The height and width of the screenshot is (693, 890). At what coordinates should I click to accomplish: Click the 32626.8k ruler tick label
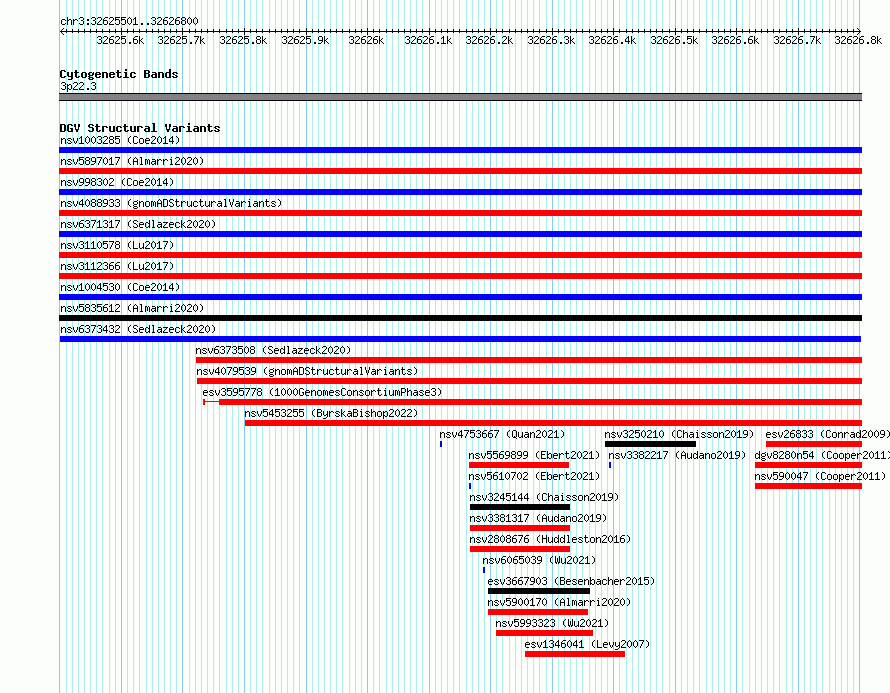coord(858,40)
